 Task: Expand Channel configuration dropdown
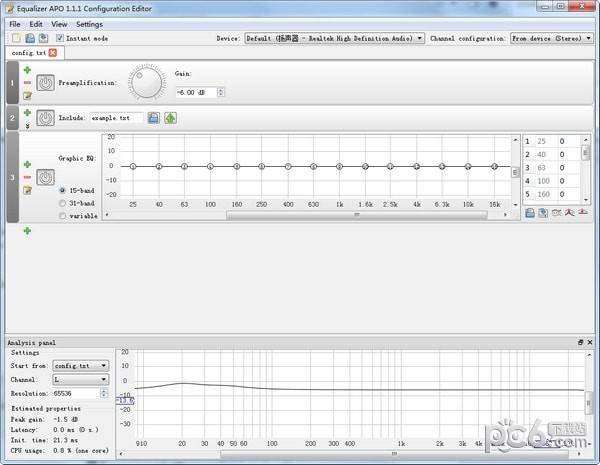[x=551, y=38]
